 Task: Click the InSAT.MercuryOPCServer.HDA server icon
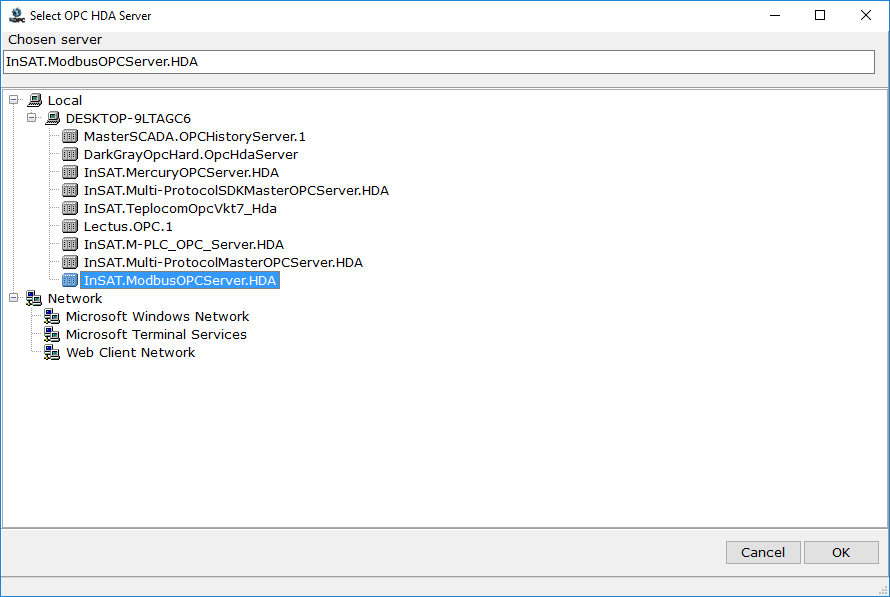[x=70, y=173]
